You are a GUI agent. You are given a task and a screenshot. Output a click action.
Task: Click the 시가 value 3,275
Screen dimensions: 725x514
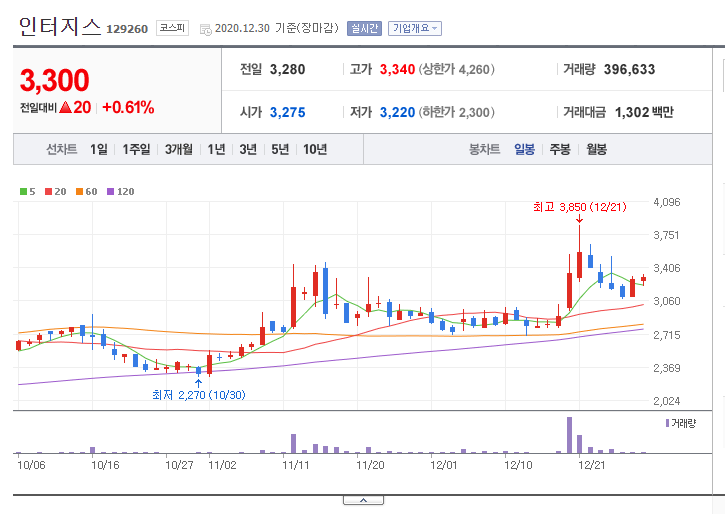288,112
